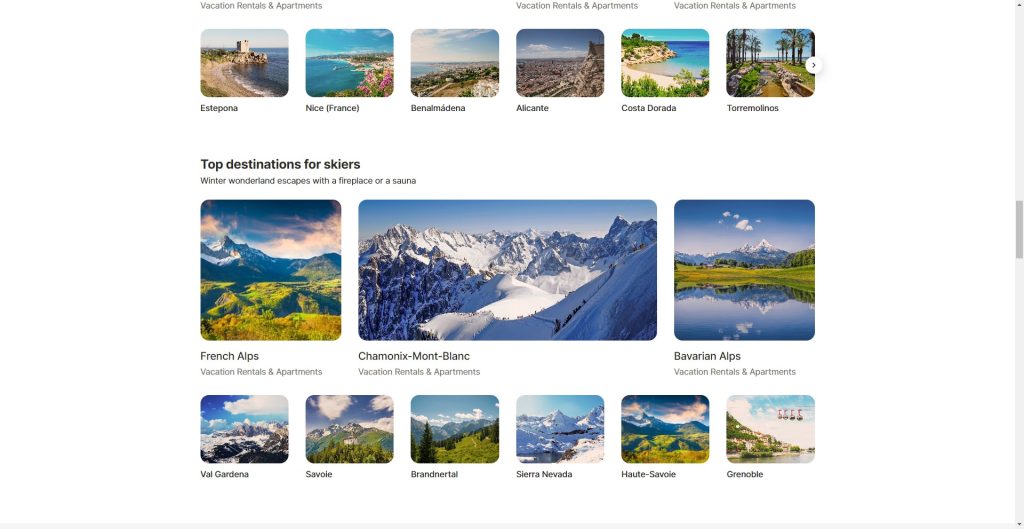Image resolution: width=1024 pixels, height=529 pixels.
Task: Select the Savoie destination thumbnail
Action: [x=349, y=429]
